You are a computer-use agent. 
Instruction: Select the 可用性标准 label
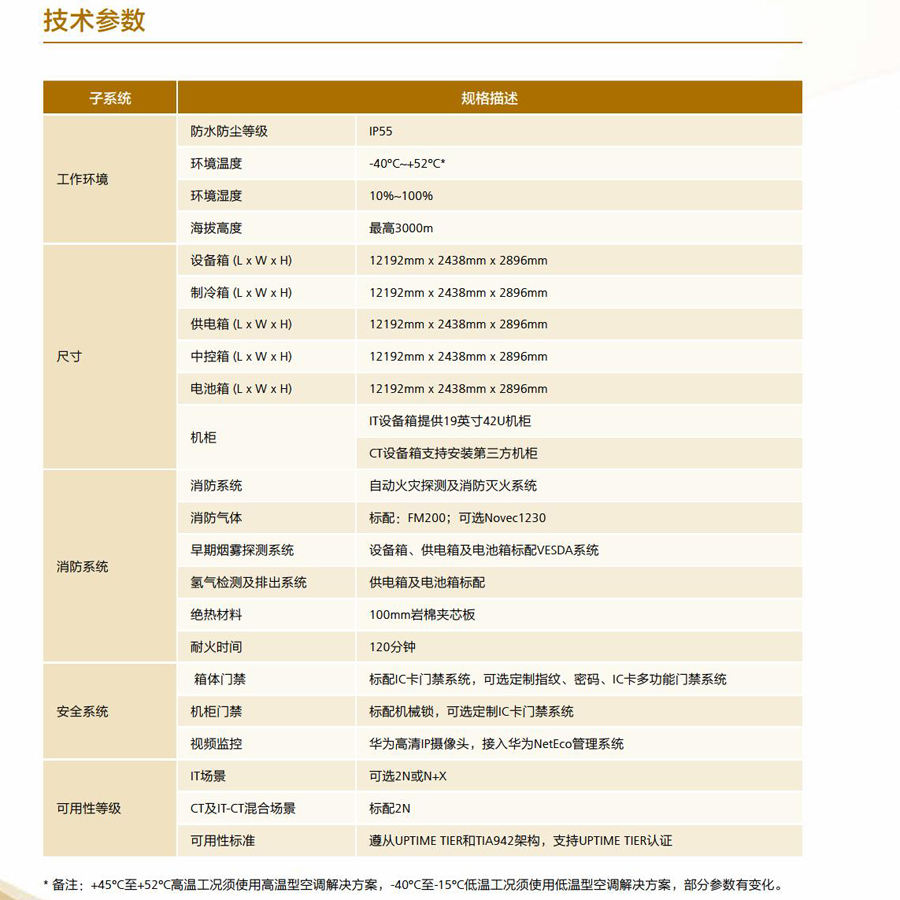coord(223,841)
